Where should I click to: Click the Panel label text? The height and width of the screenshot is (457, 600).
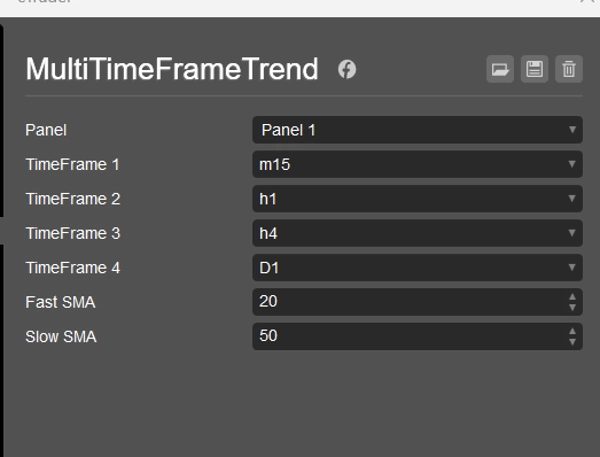coord(46,130)
